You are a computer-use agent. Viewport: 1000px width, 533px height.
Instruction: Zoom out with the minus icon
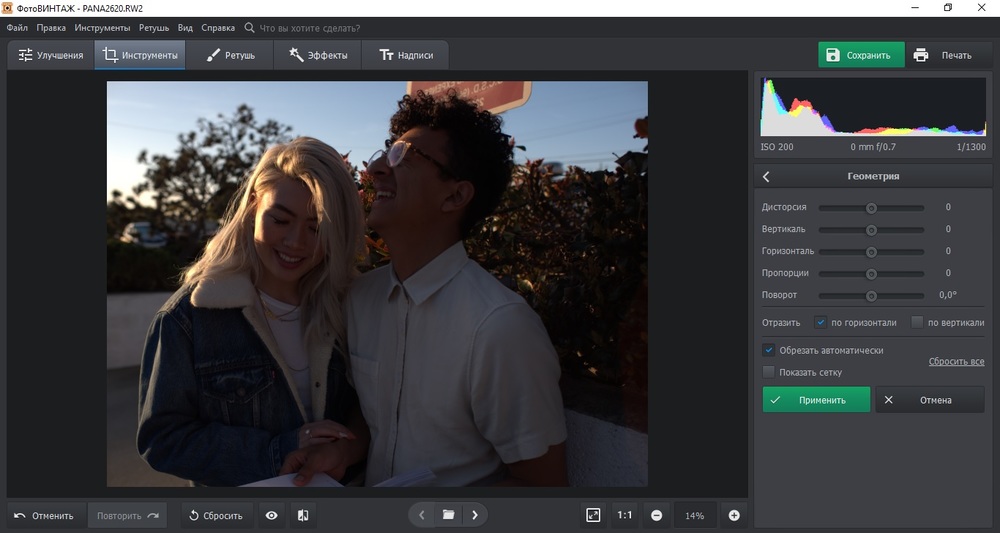pyautogui.click(x=656, y=515)
